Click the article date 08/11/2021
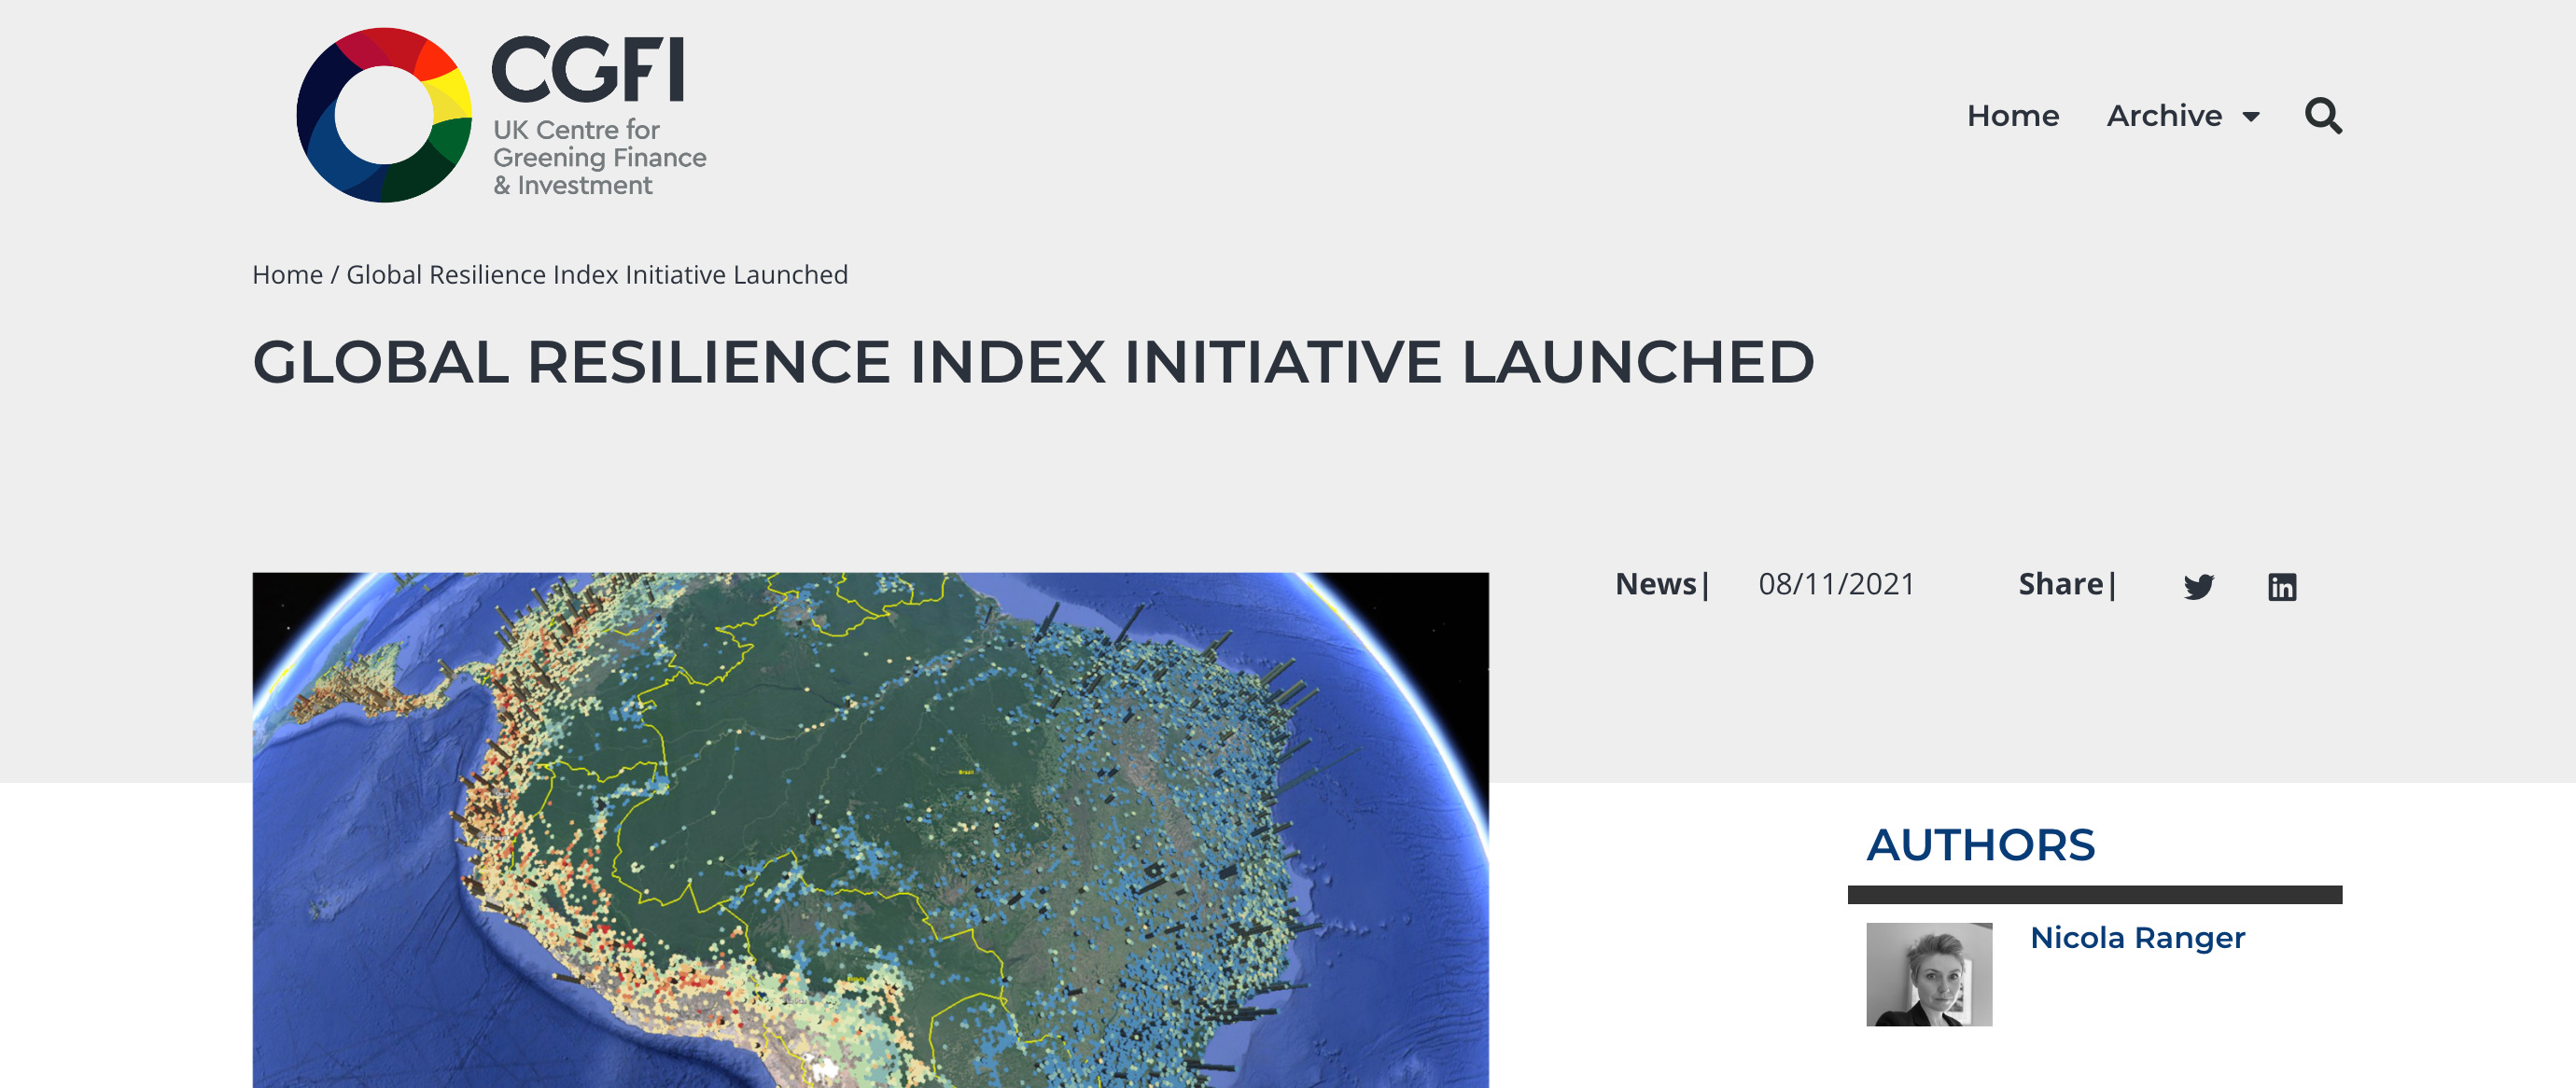The width and height of the screenshot is (2576, 1088). click(1836, 584)
